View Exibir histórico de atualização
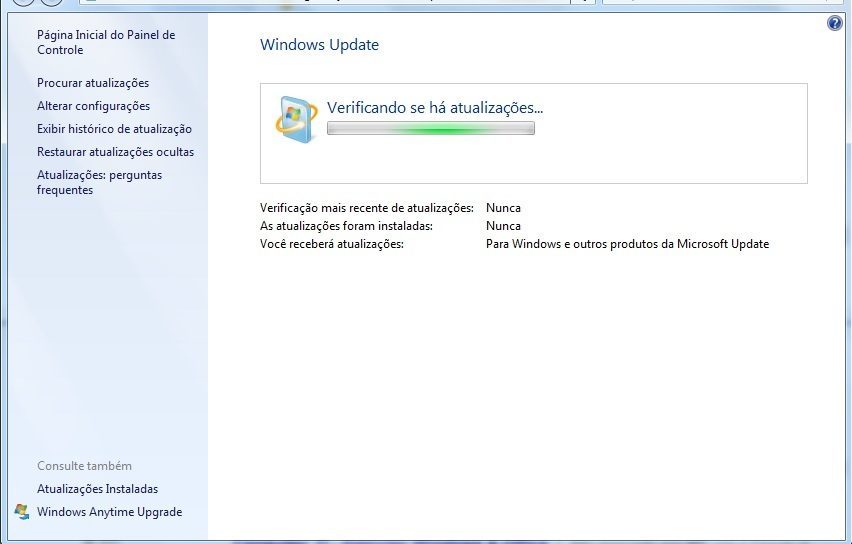 [114, 129]
